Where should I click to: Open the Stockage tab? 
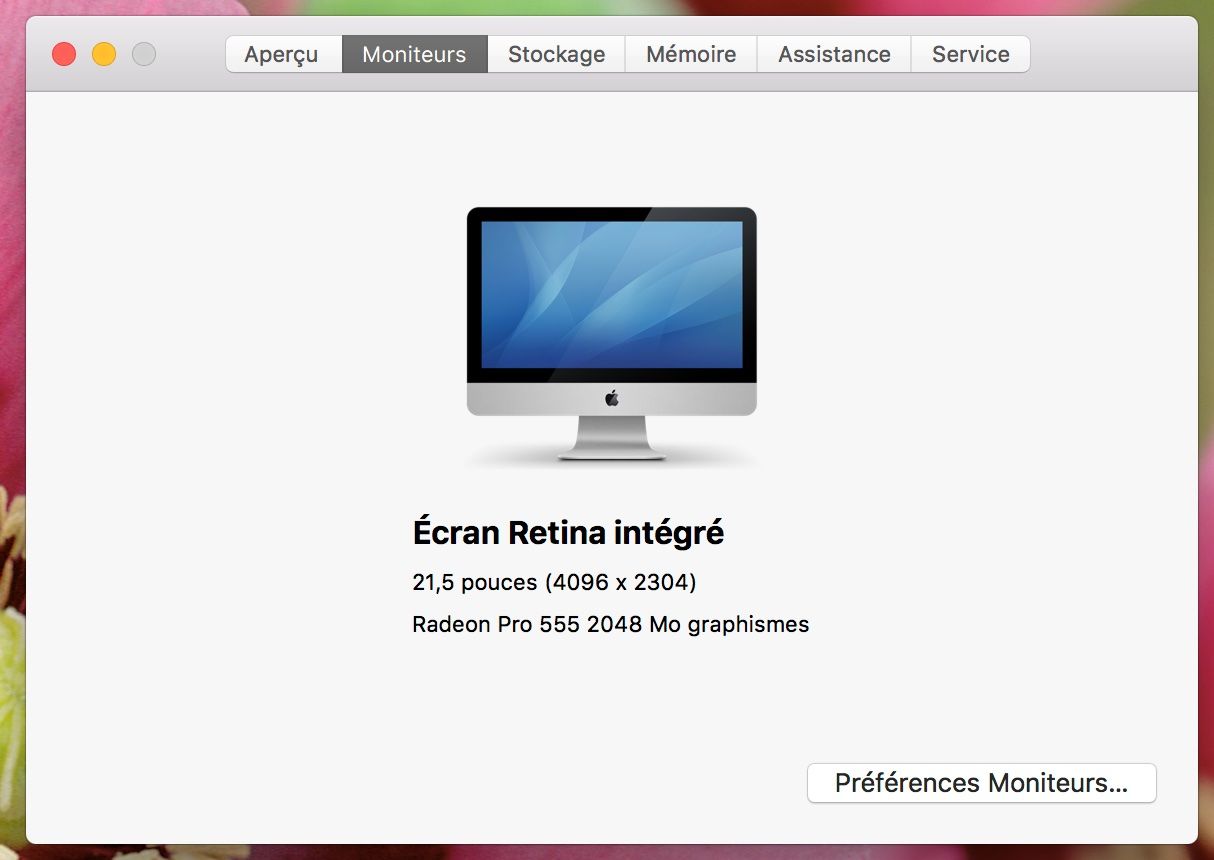pyautogui.click(x=556, y=54)
